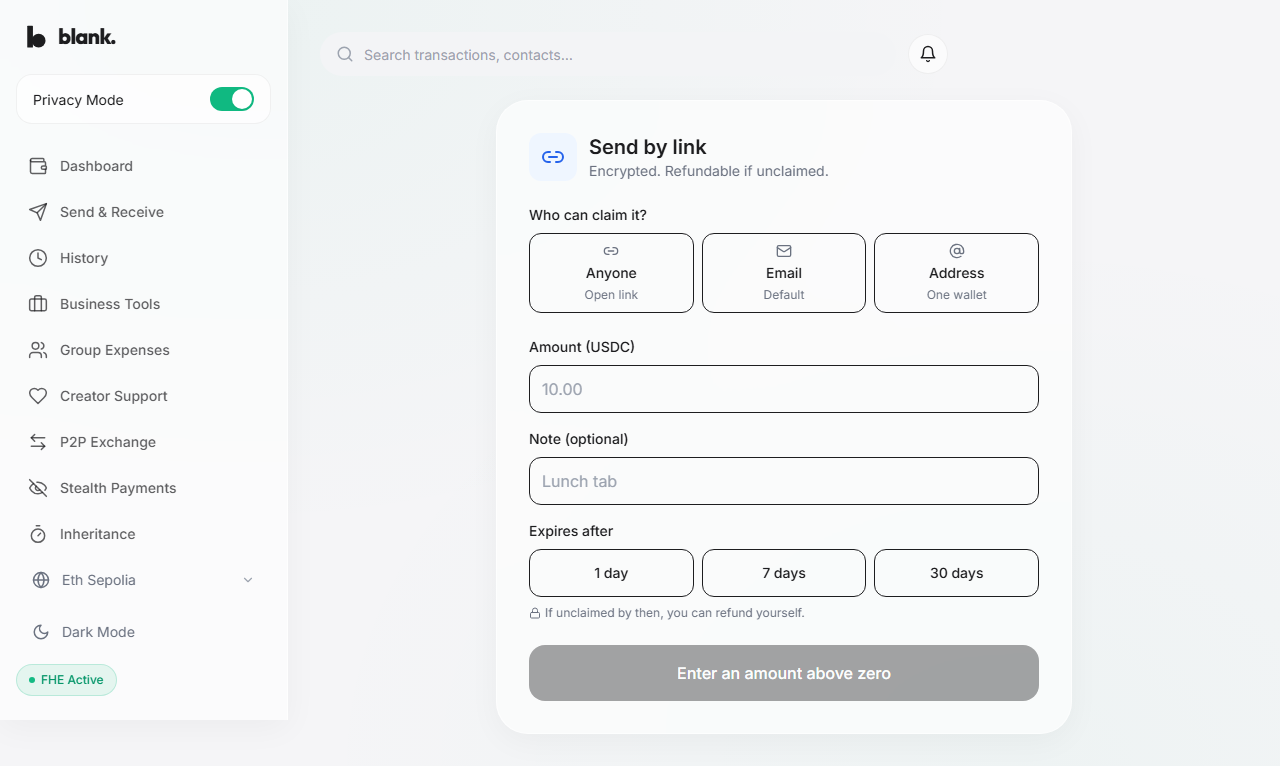Viewport: 1280px width, 766px height.
Task: Navigate to Group Expenses
Action: (143, 350)
